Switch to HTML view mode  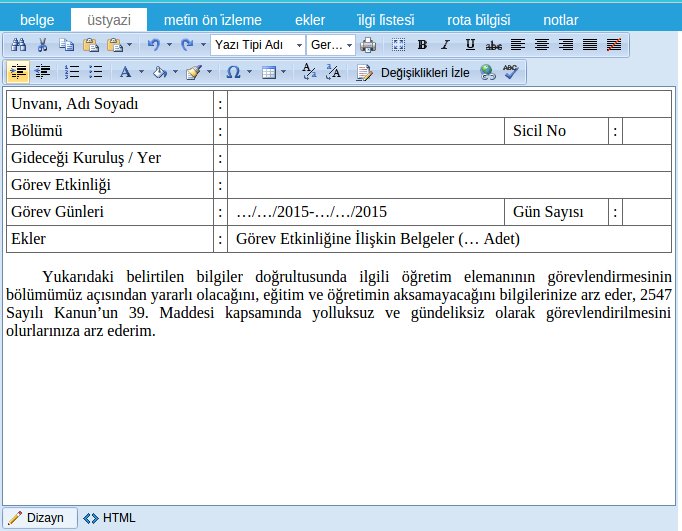(x=109, y=518)
